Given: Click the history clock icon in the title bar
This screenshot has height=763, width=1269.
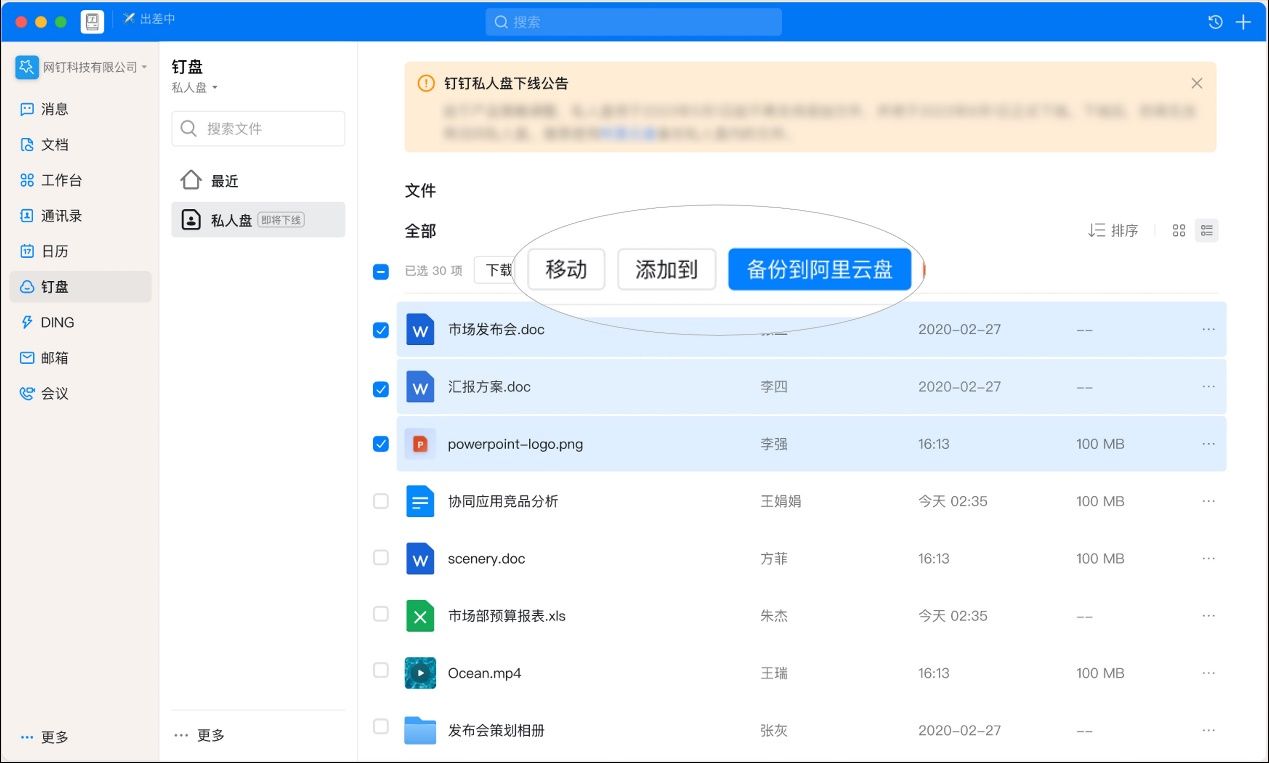Looking at the screenshot, I should (x=1215, y=22).
